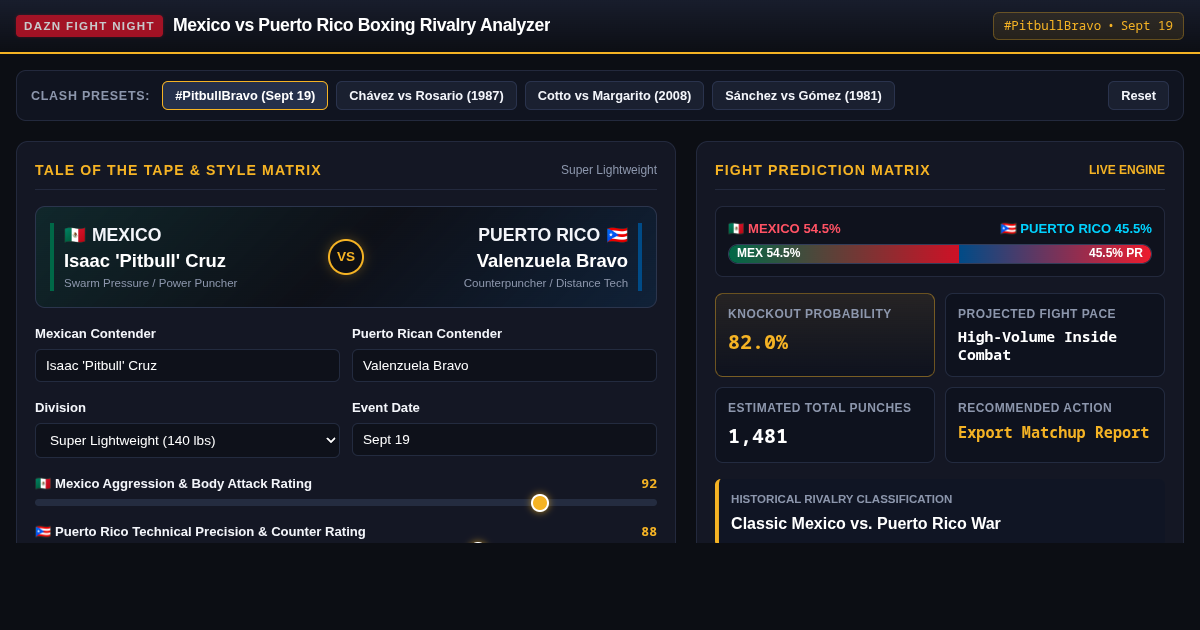Load the Cotto vs Margarito (2008) preset
Viewport: 1200px width, 630px height.
[x=614, y=96]
